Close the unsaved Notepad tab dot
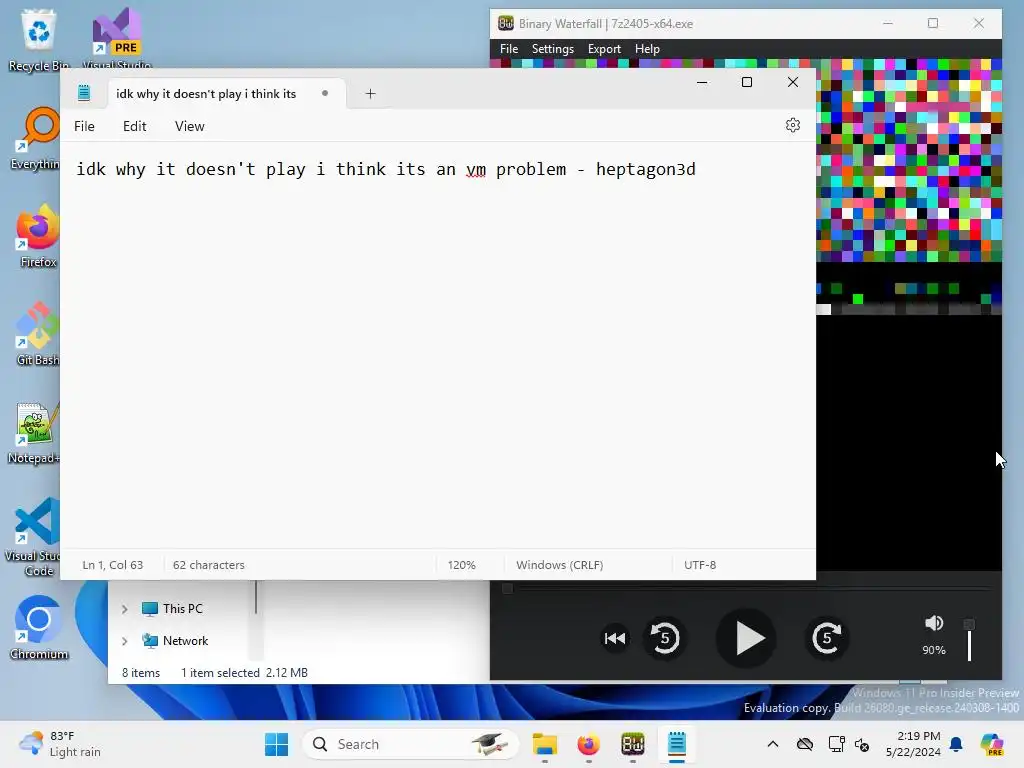 click(x=325, y=93)
